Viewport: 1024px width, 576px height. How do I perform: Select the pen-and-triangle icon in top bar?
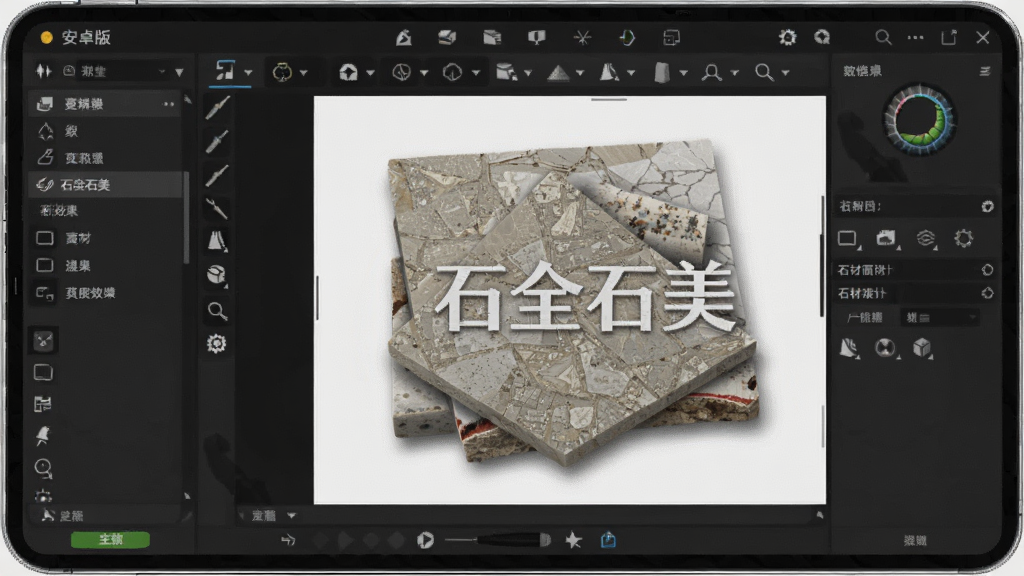click(404, 38)
